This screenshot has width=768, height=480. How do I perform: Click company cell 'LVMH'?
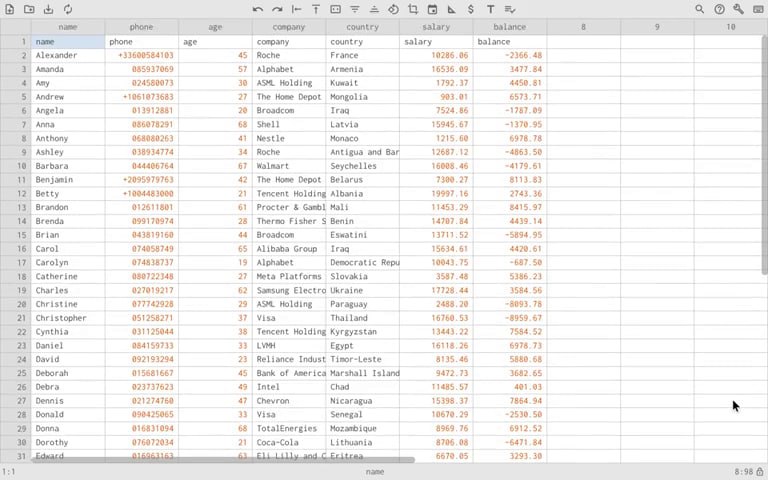(289, 345)
